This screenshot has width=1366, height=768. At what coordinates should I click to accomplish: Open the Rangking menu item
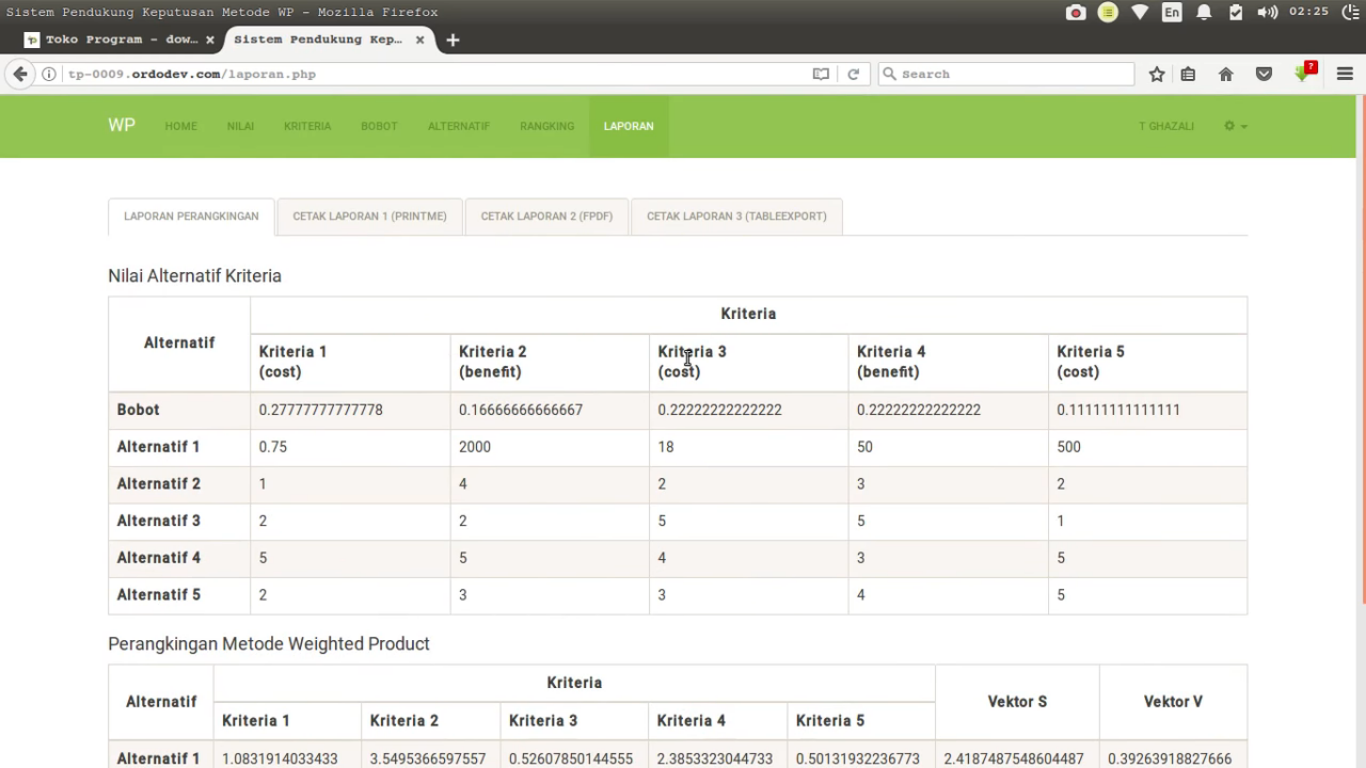coord(547,126)
